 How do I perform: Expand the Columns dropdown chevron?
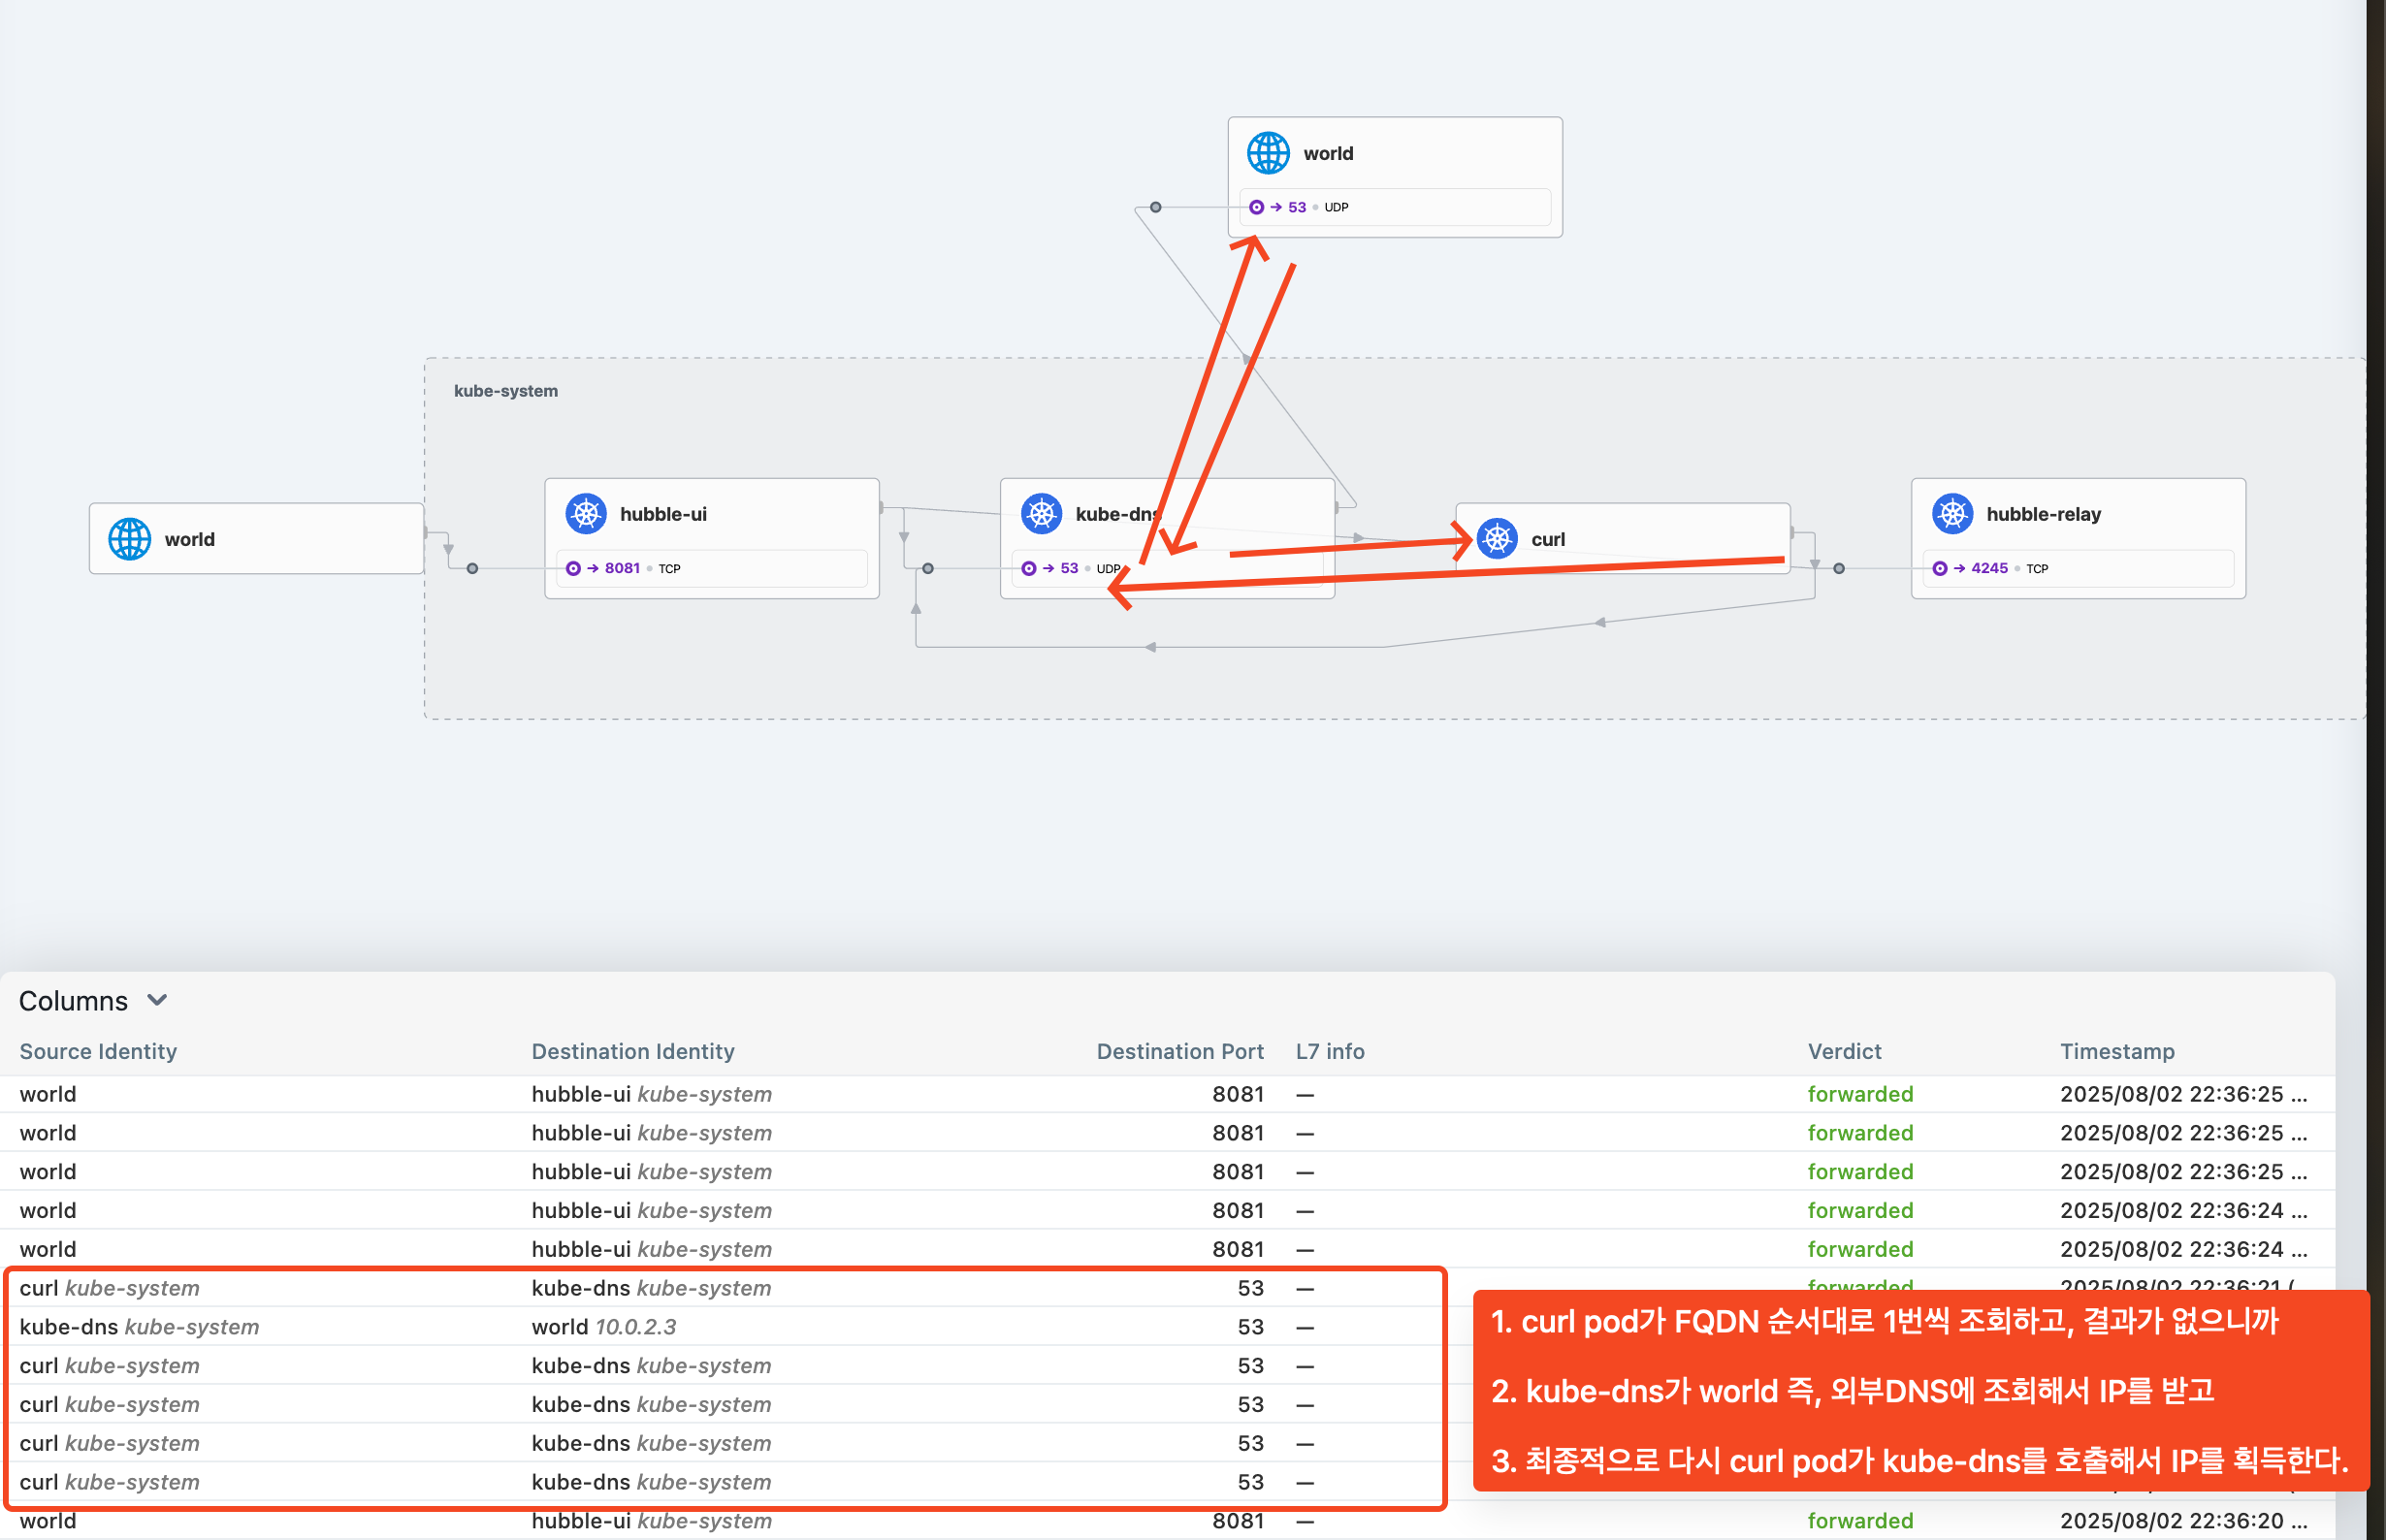(x=157, y=1000)
